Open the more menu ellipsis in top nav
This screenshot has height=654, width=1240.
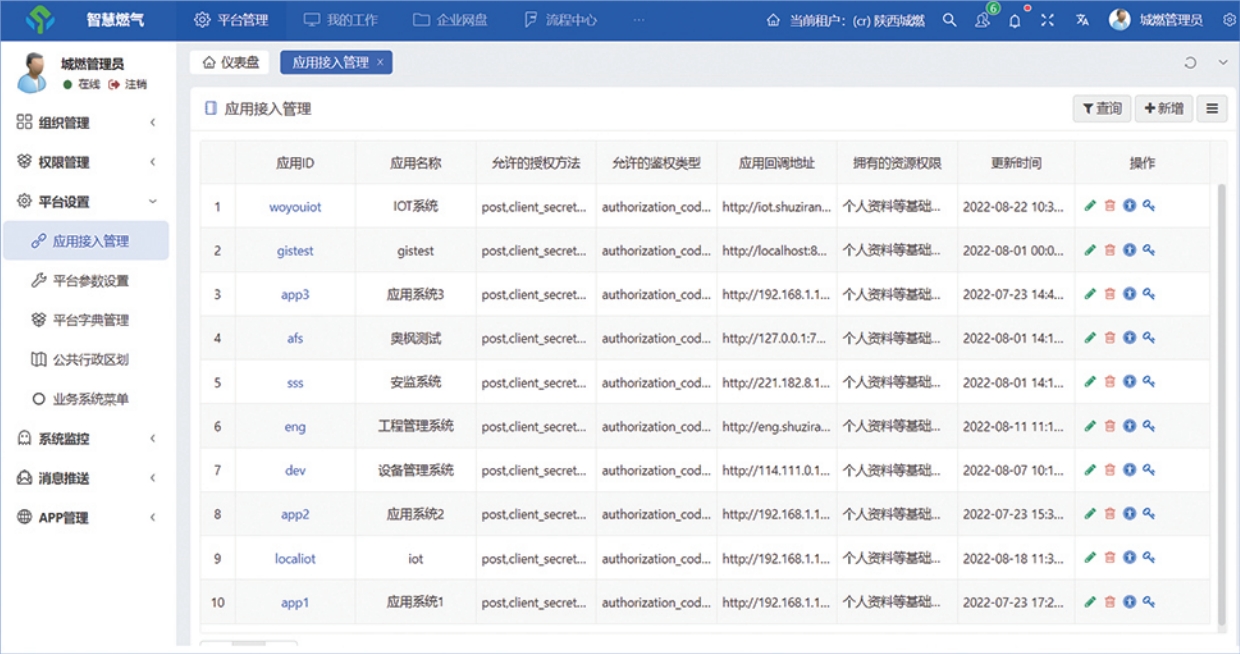click(638, 20)
